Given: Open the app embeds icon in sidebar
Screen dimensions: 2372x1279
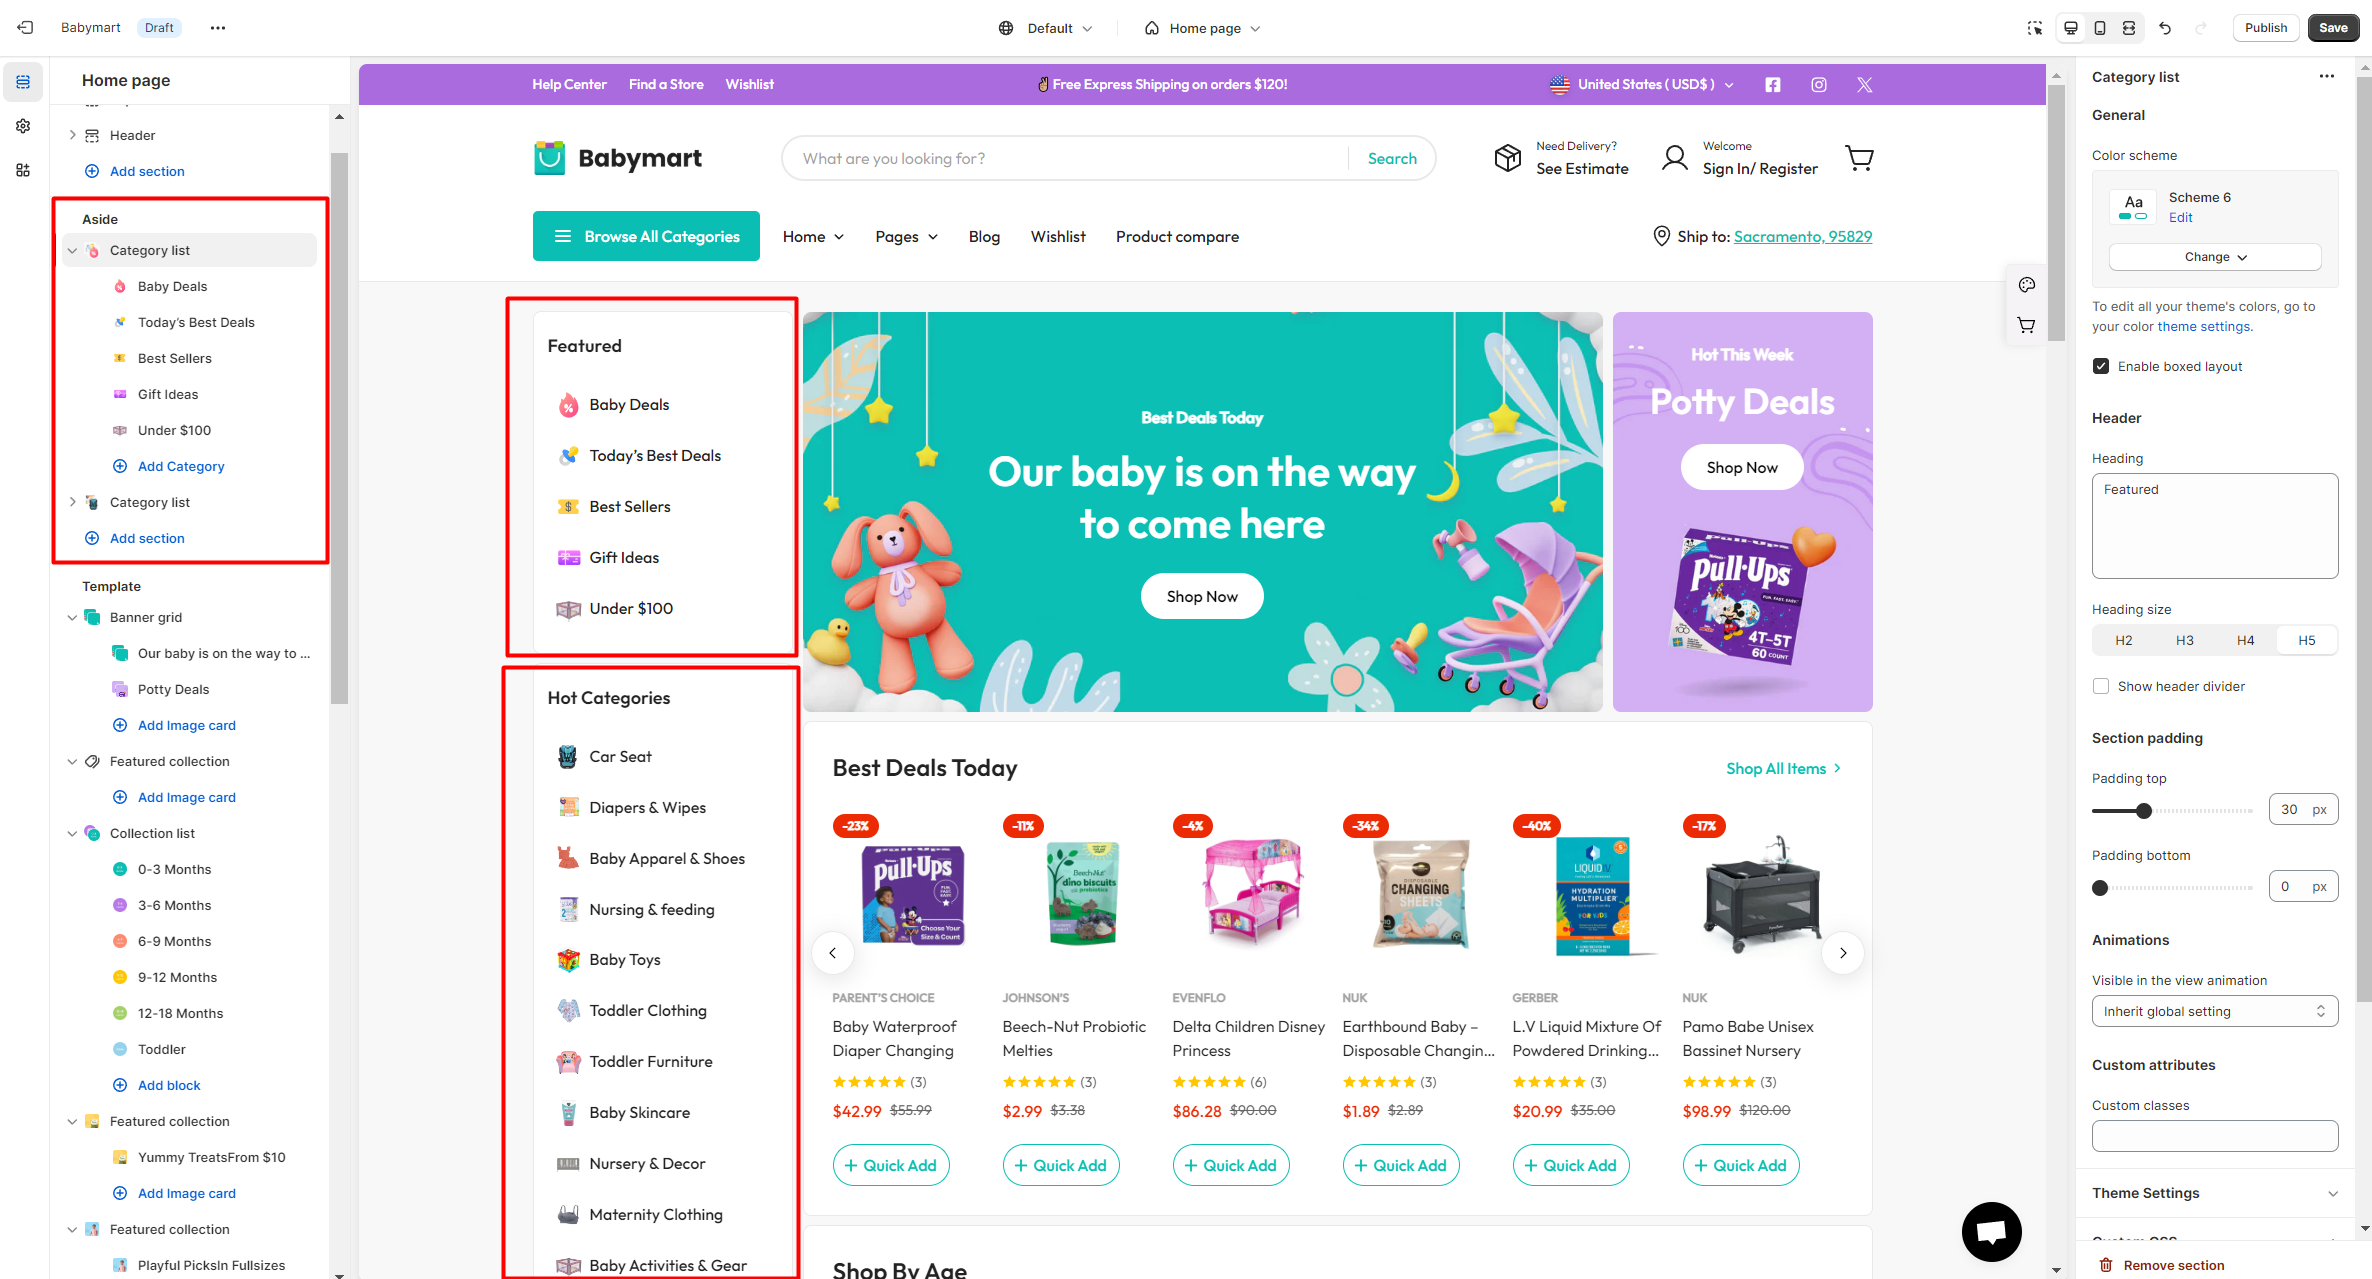Looking at the screenshot, I should 23,170.
